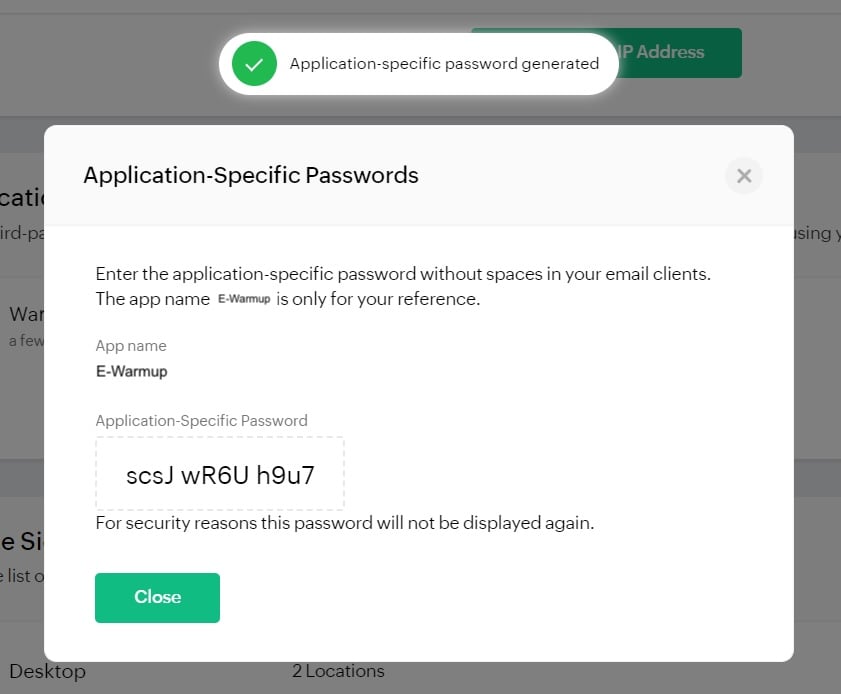The image size is (841, 694).
Task: Click the password generated toast message text
Action: pos(444,64)
